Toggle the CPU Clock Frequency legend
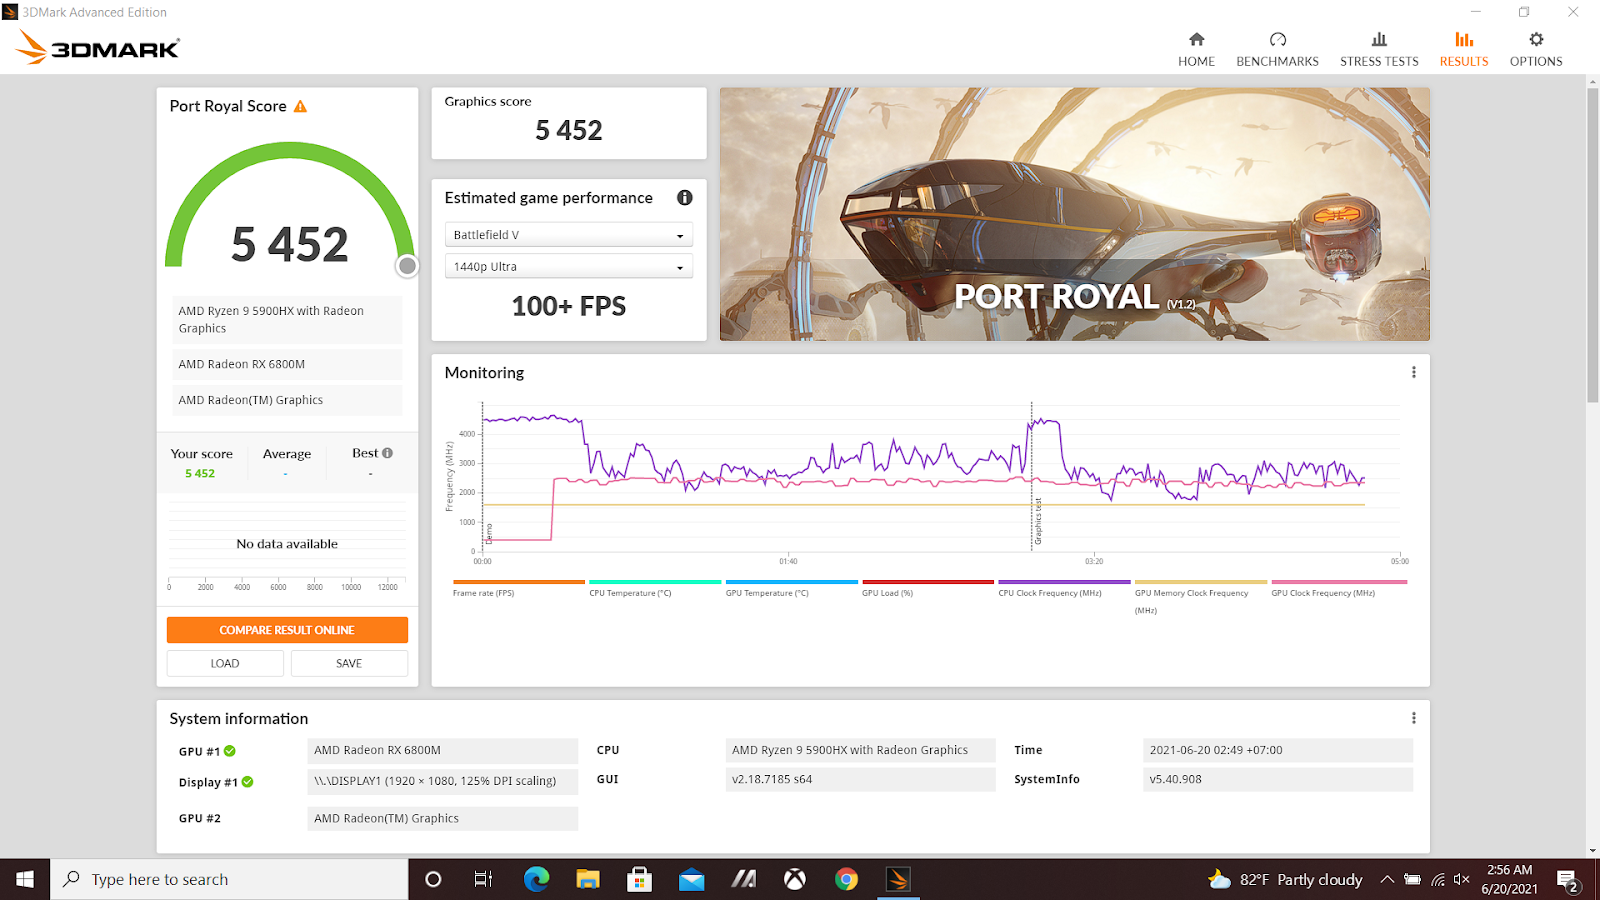Screen dimensions: 1600x900 pyautogui.click(x=1064, y=589)
